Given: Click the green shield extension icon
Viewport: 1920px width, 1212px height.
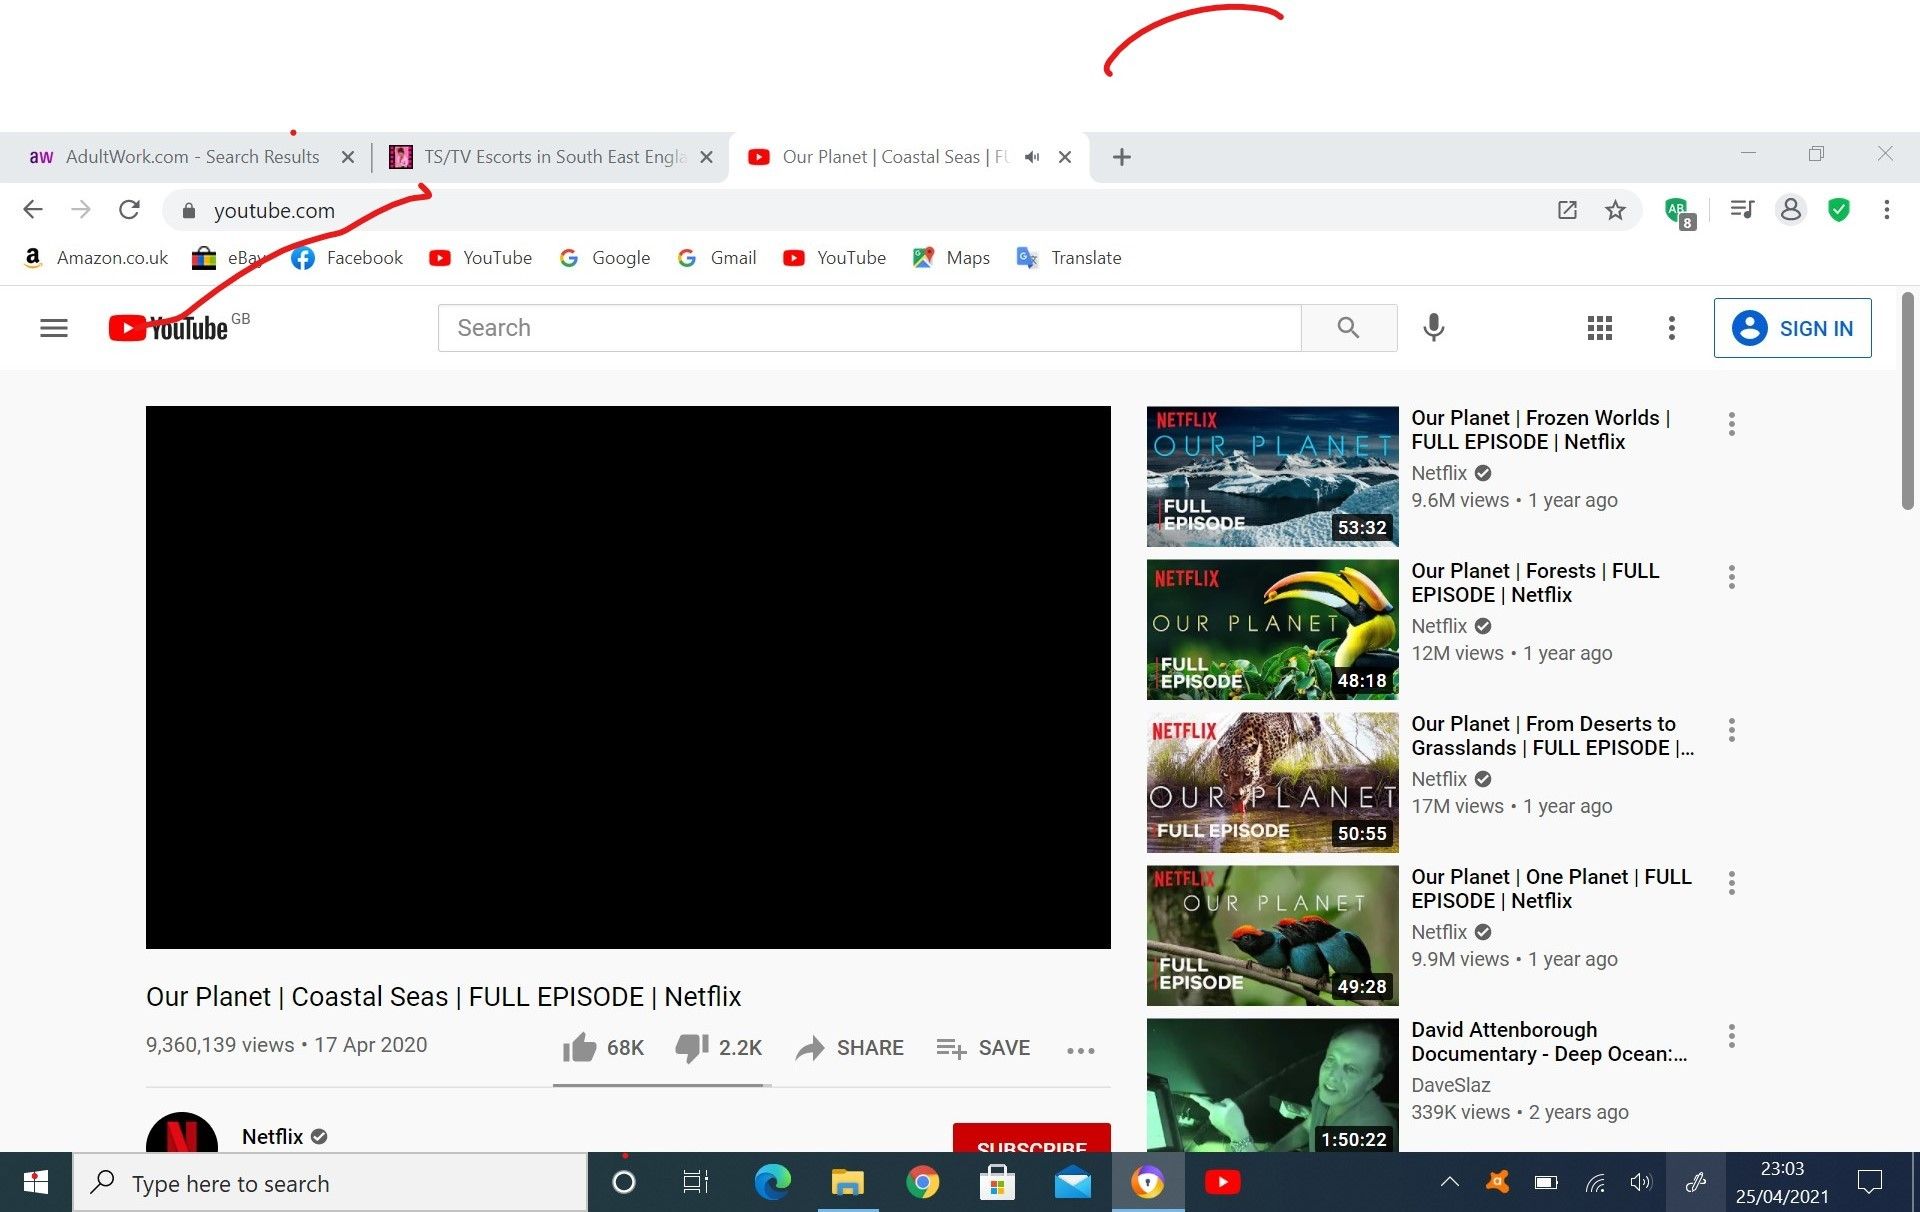Looking at the screenshot, I should pyautogui.click(x=1838, y=210).
